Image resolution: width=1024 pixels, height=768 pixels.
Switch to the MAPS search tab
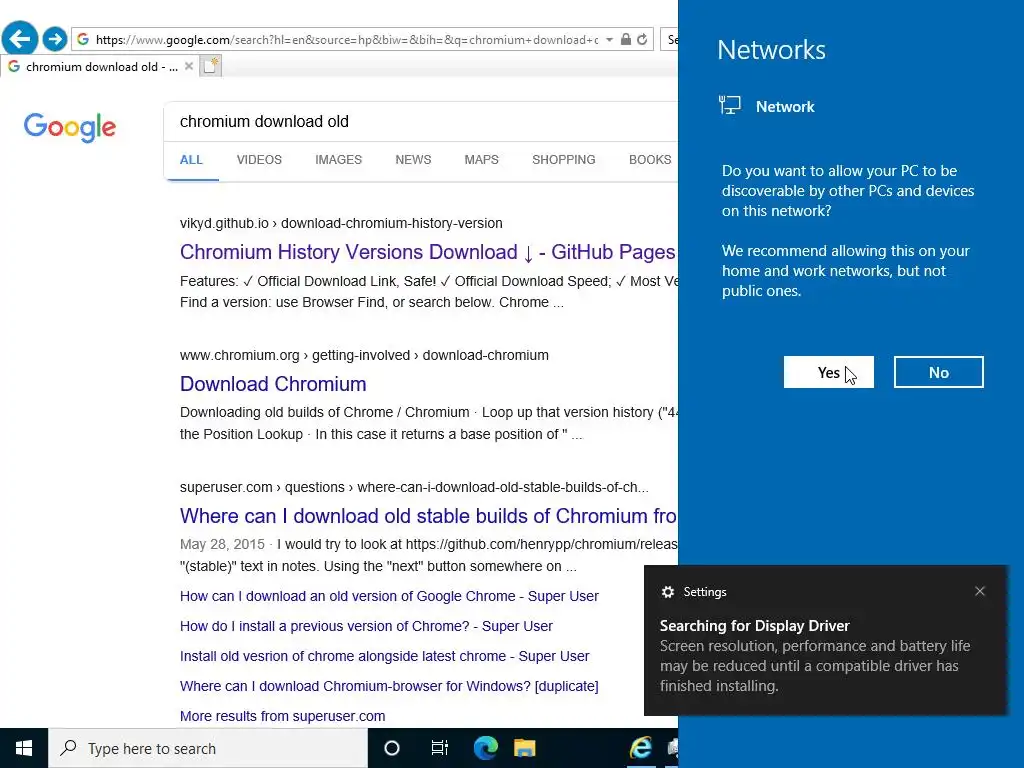coord(481,160)
